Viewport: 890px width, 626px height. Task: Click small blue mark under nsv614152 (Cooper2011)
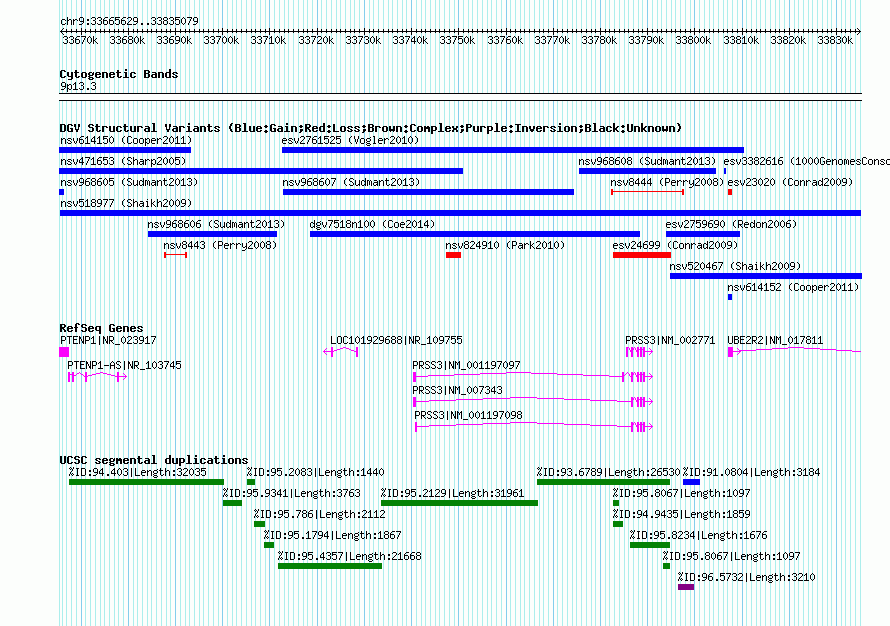coord(730,297)
